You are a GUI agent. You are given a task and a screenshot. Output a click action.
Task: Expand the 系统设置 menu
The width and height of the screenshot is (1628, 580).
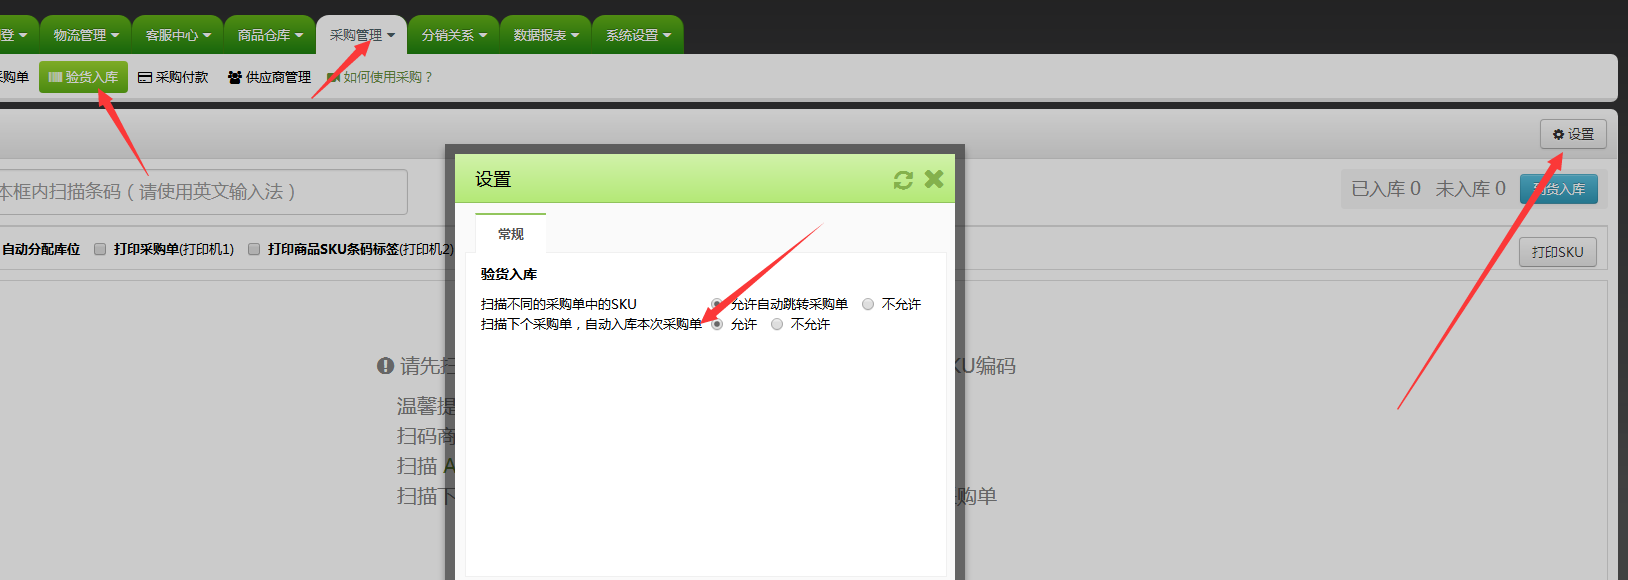(x=638, y=35)
